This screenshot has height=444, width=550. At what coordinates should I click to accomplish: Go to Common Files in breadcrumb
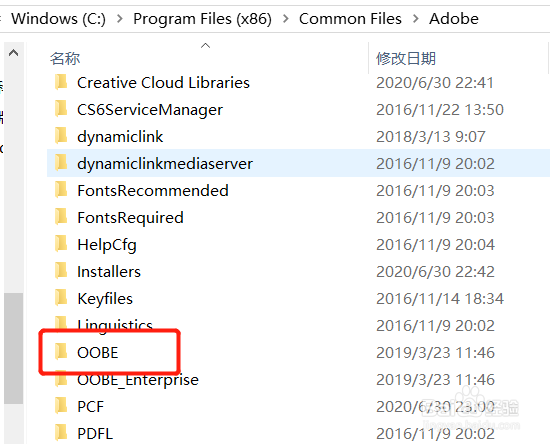click(350, 19)
